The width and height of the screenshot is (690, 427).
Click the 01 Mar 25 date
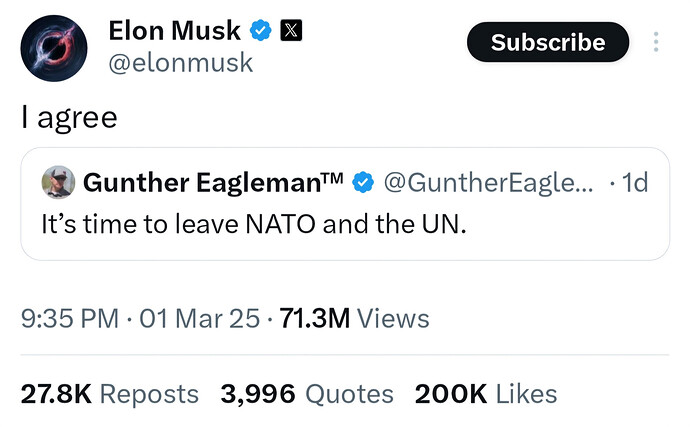pyautogui.click(x=201, y=319)
